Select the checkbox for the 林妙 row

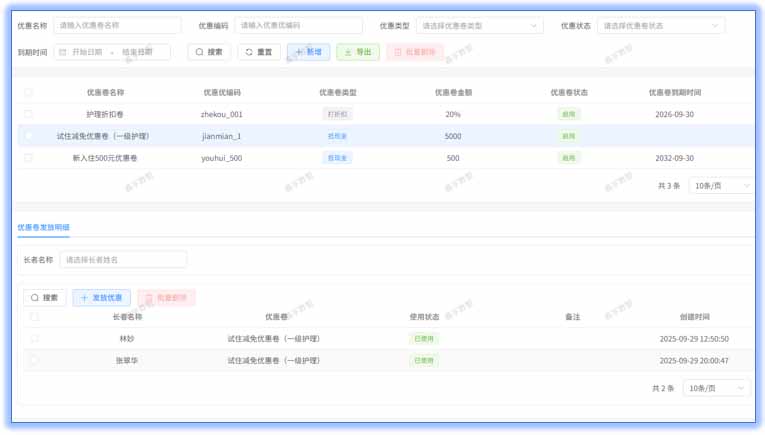35,339
